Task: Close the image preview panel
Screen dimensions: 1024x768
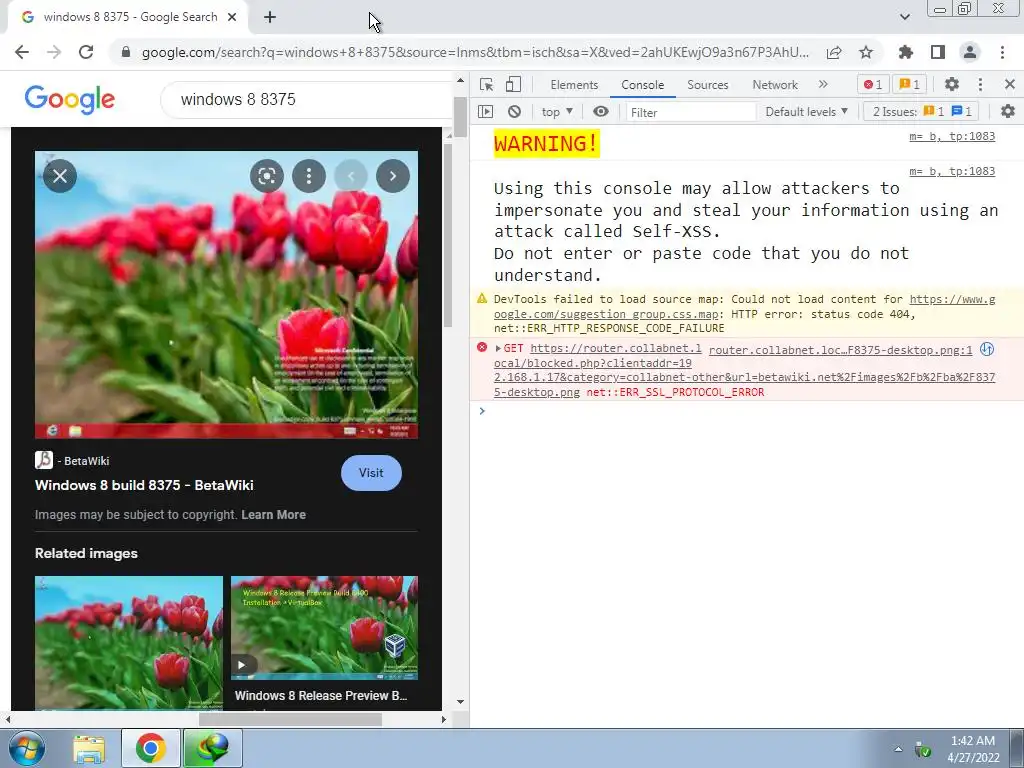Action: [x=60, y=176]
